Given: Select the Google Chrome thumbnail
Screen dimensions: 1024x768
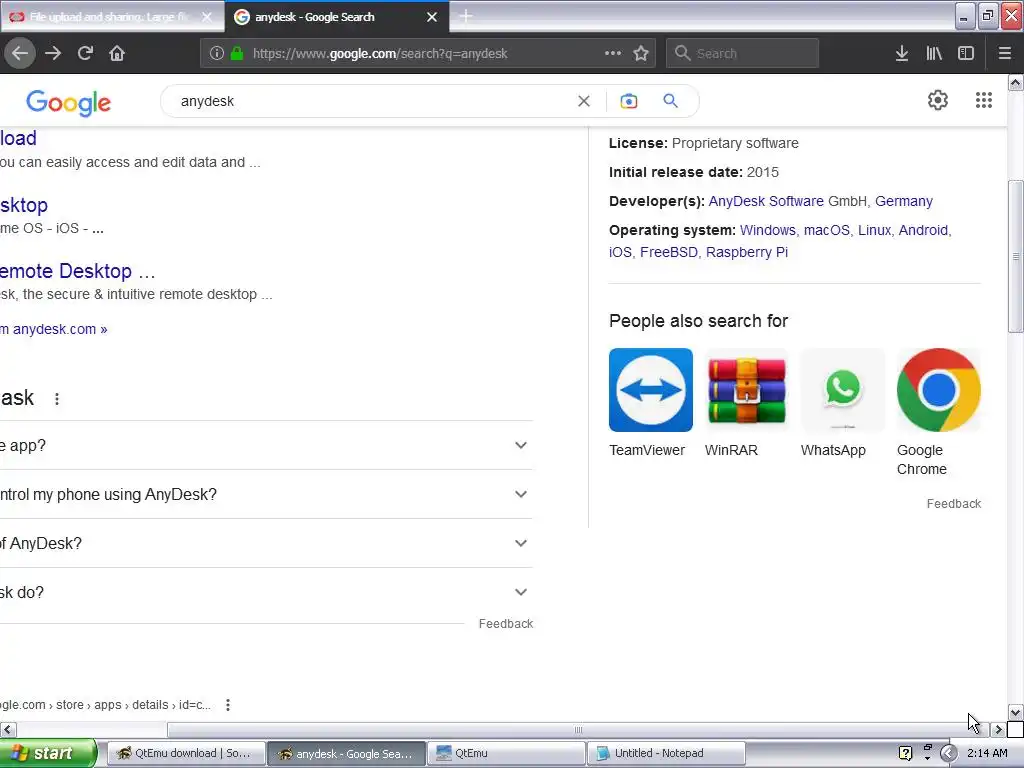Looking at the screenshot, I should (938, 390).
